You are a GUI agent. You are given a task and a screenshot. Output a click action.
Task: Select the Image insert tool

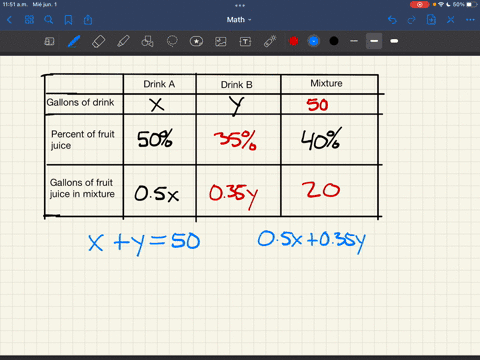coord(221,41)
